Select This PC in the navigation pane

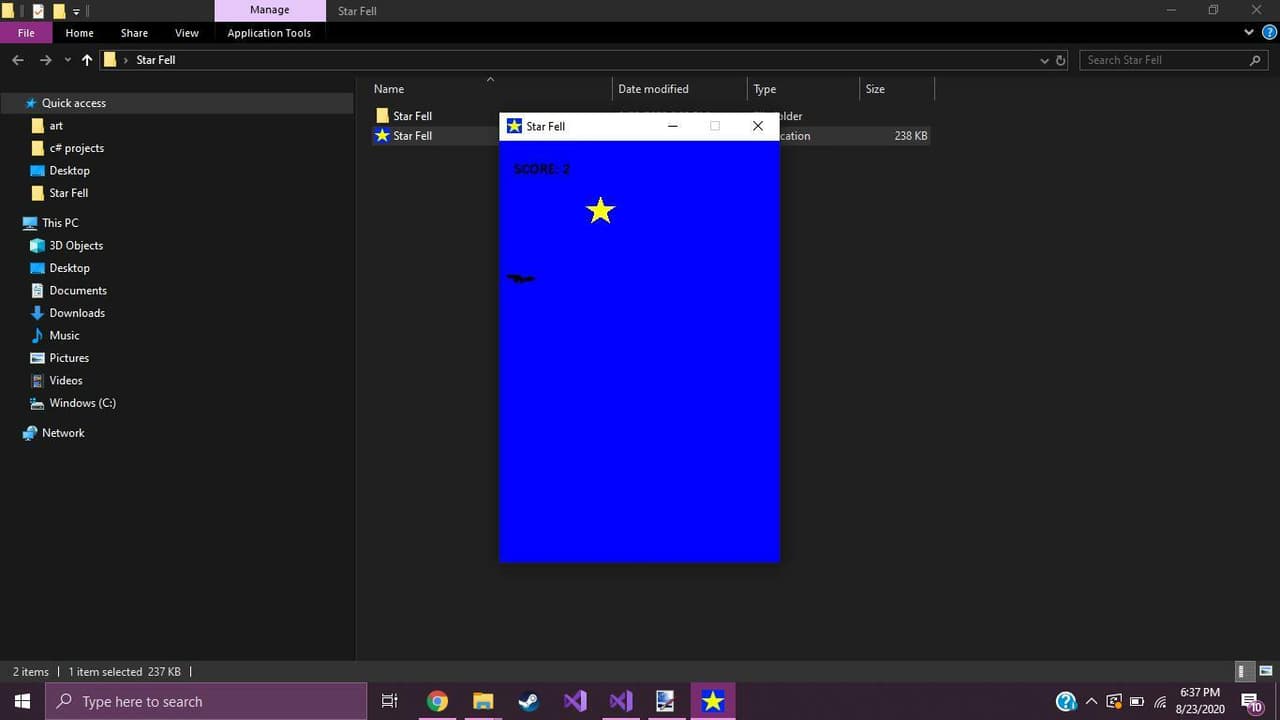[60, 223]
